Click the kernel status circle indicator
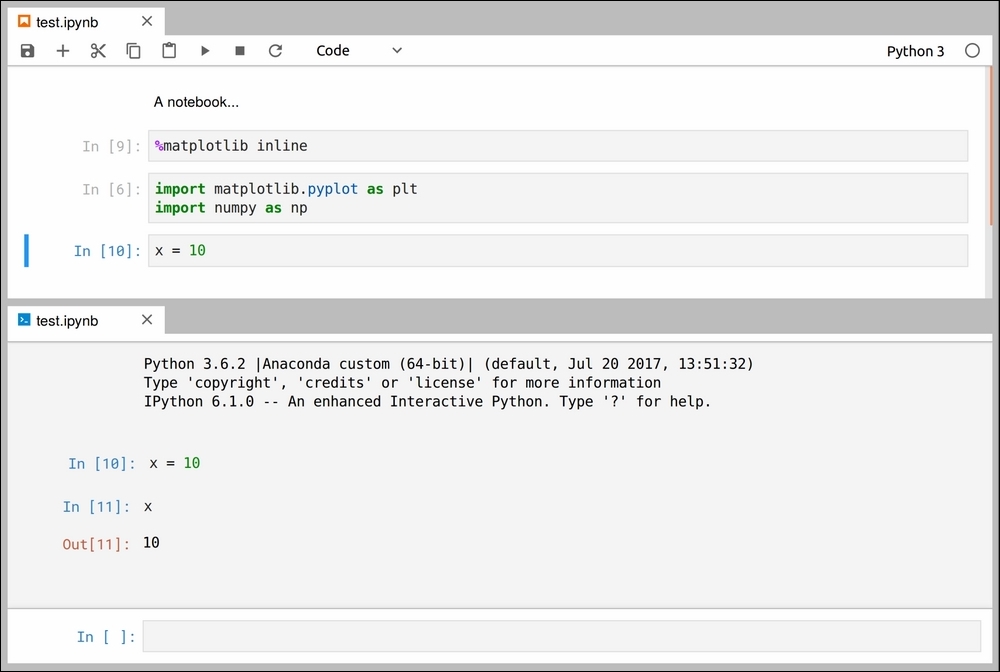This screenshot has height=672, width=1000. (x=972, y=51)
